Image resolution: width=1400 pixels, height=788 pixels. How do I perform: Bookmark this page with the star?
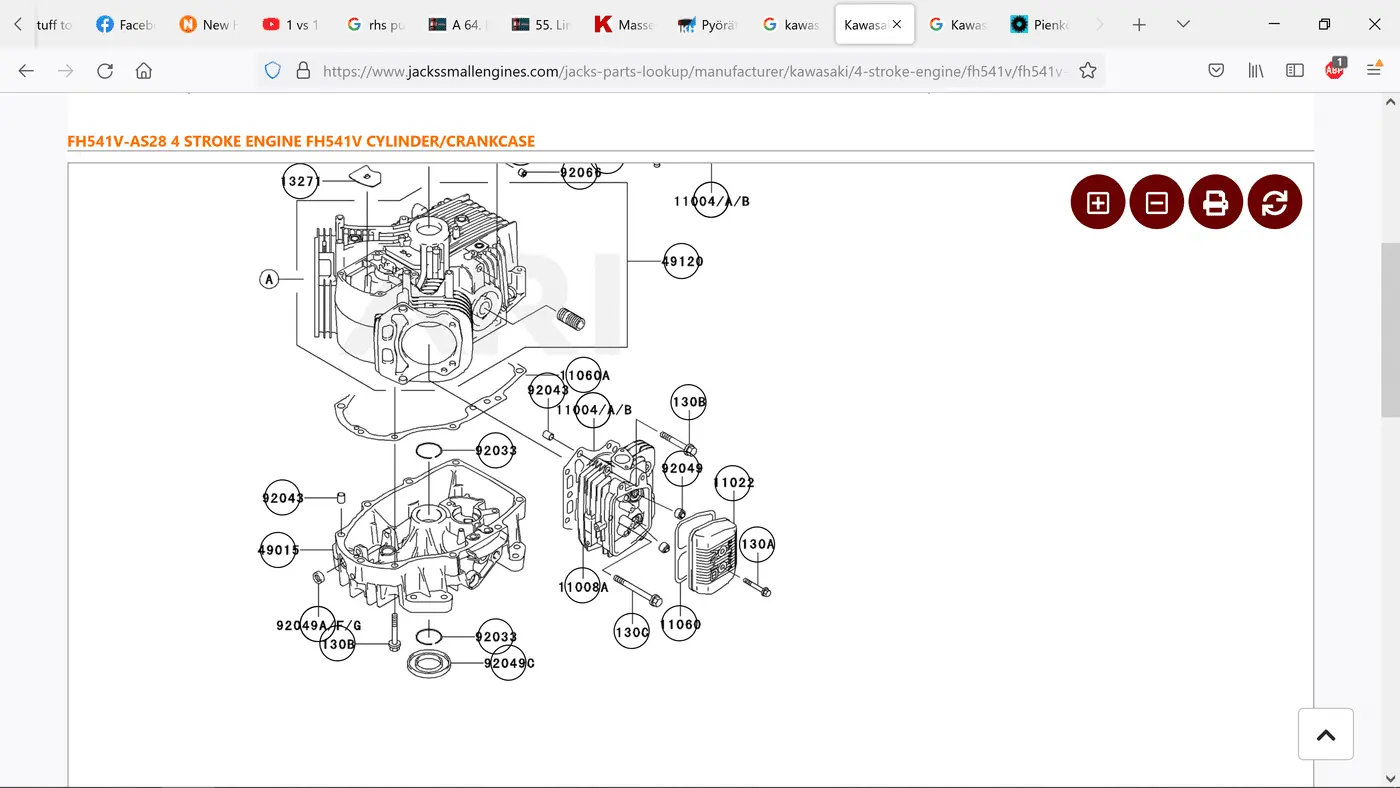click(x=1088, y=70)
